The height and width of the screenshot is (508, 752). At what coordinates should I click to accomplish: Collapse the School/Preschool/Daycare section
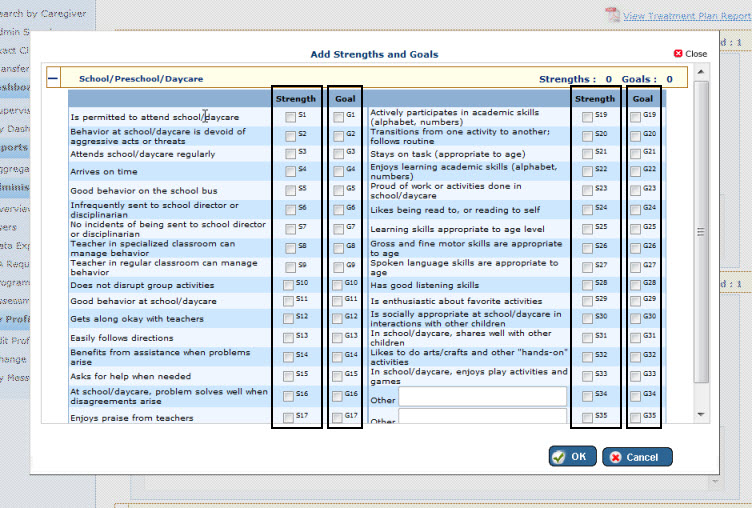point(53,79)
